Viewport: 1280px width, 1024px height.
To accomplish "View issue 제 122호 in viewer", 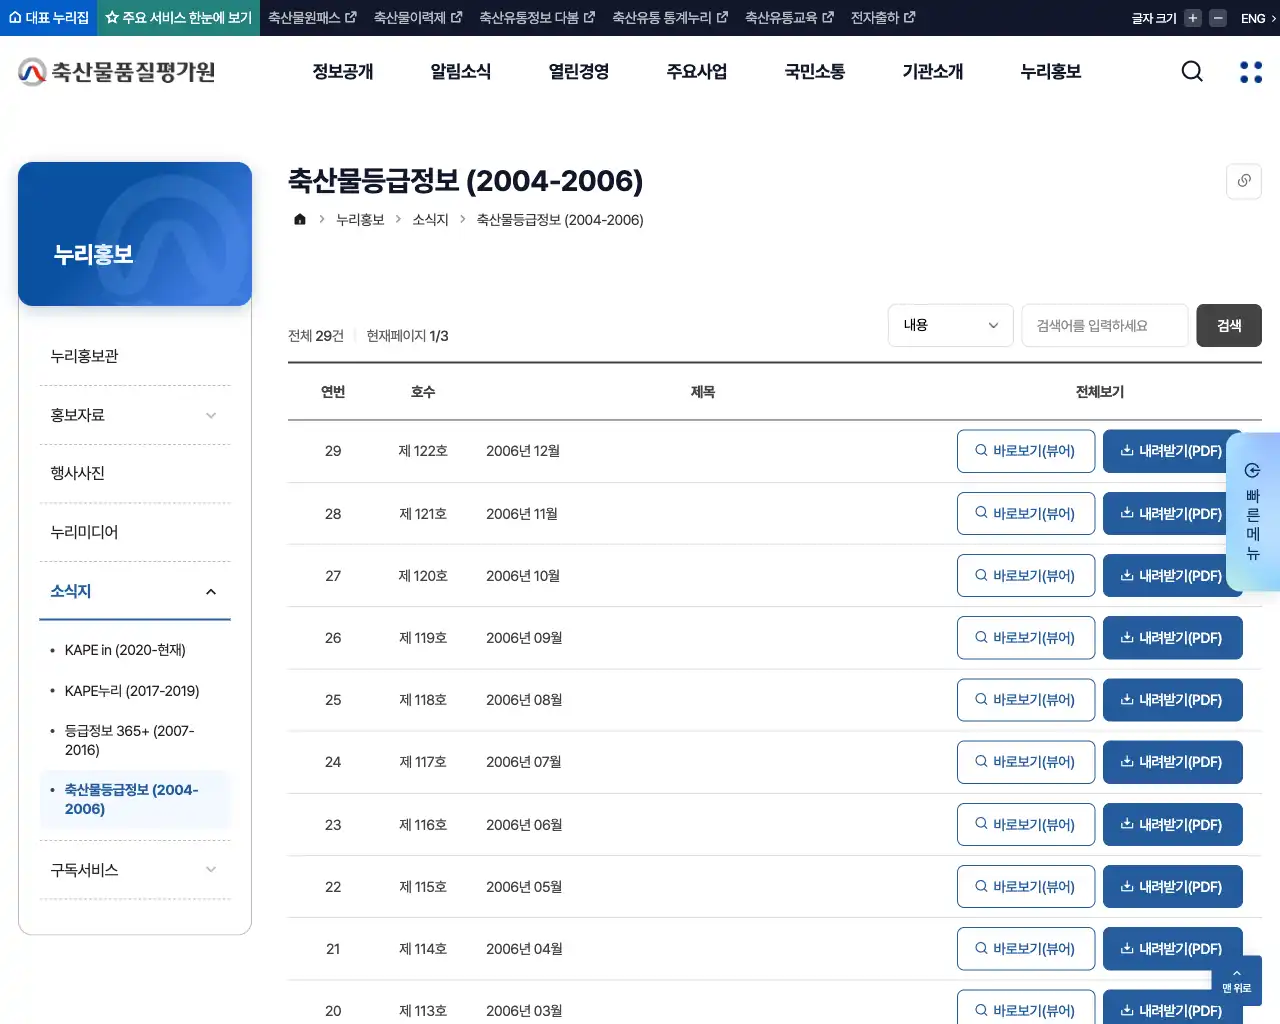I will click(x=1026, y=451).
